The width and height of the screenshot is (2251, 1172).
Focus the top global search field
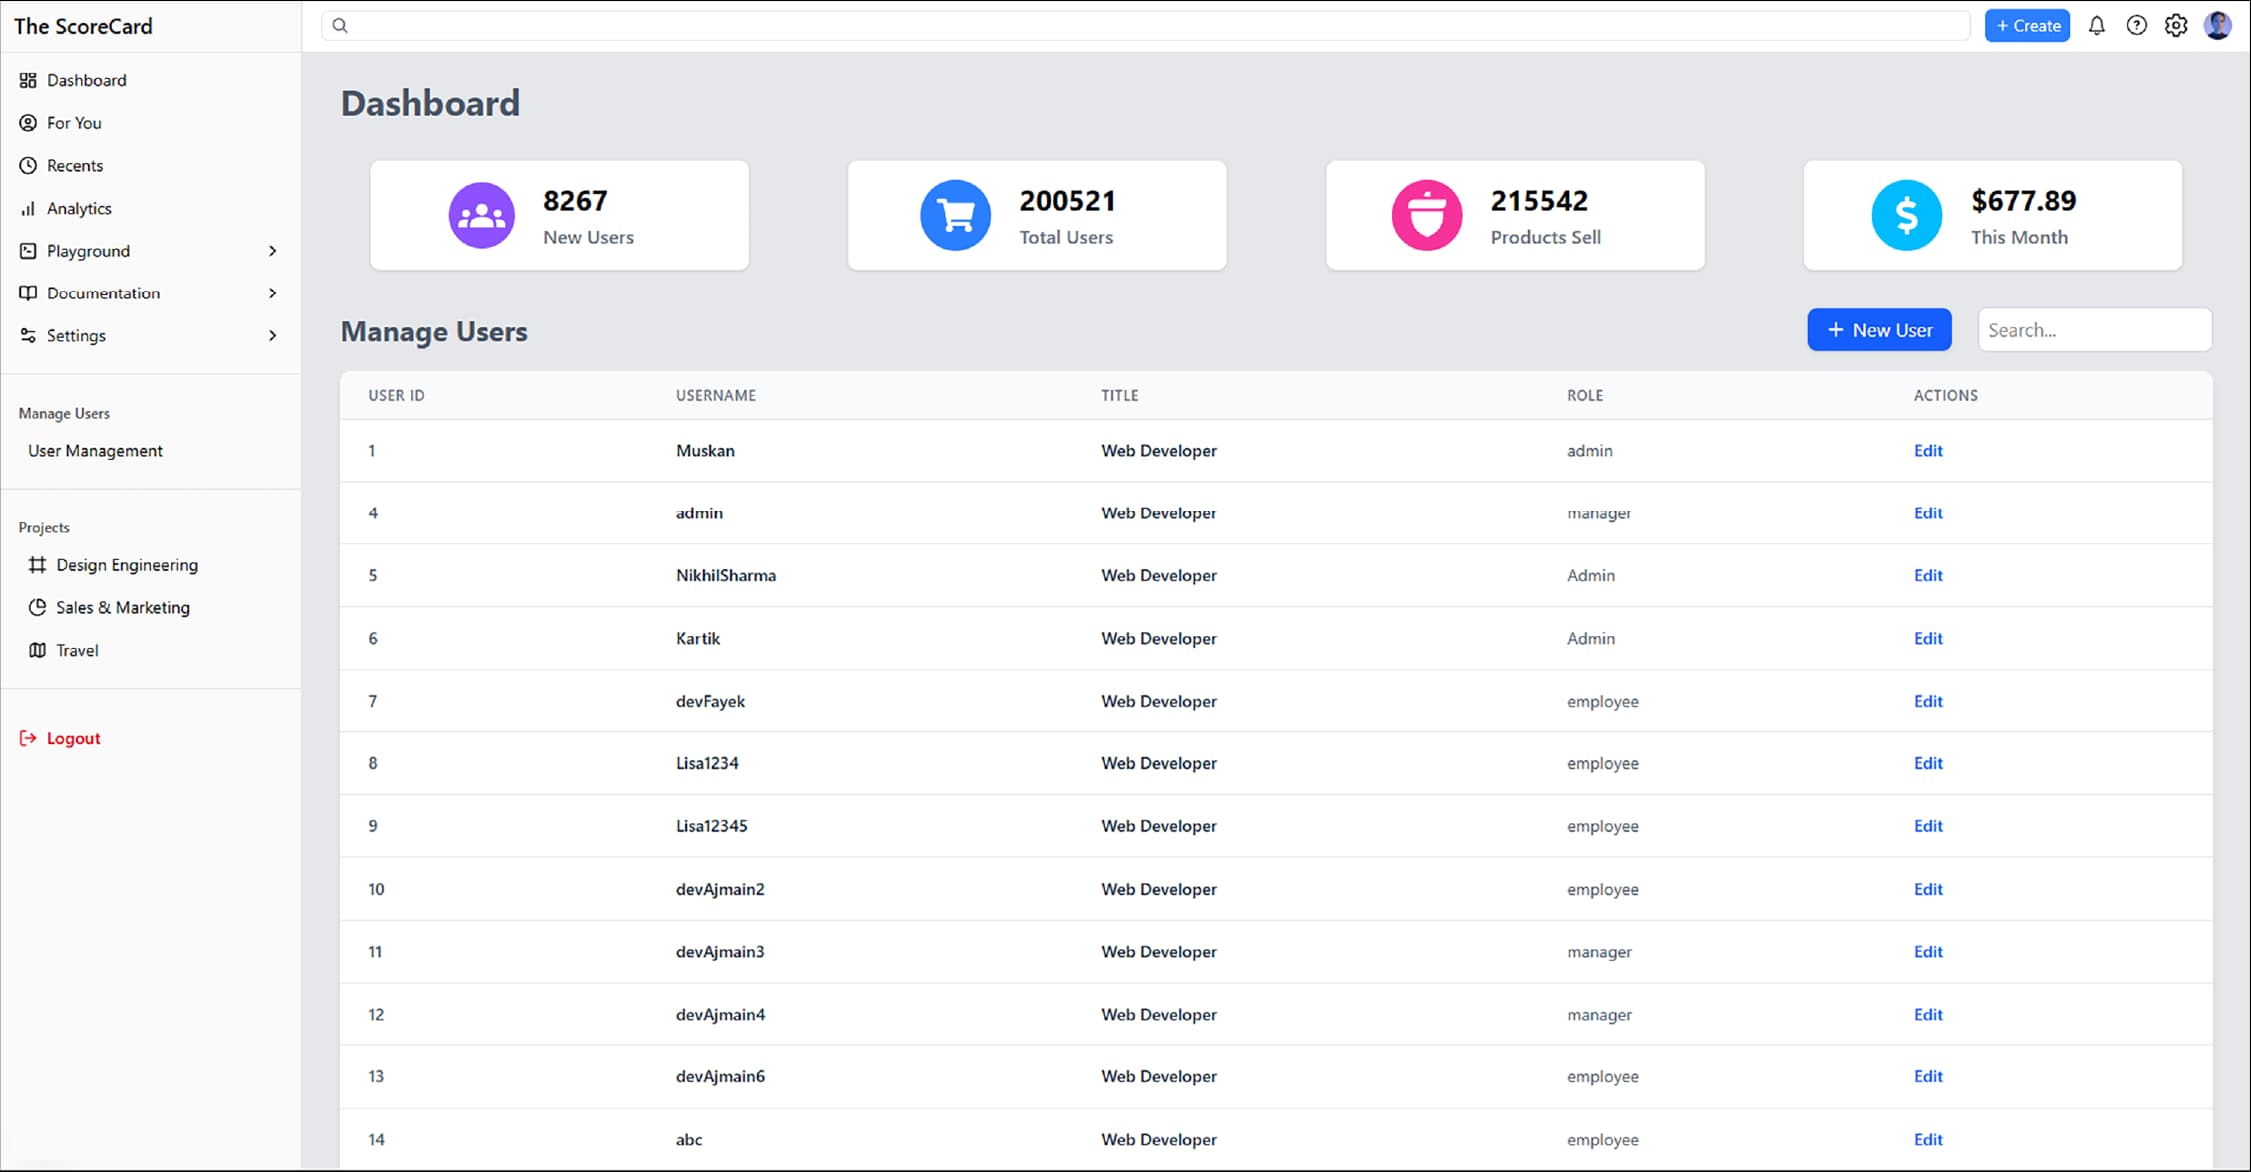(x=1145, y=26)
